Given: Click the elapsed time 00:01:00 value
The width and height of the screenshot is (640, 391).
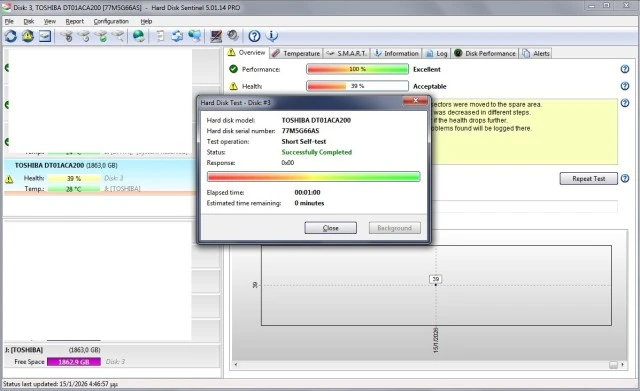Looking at the screenshot, I should click(x=307, y=192).
